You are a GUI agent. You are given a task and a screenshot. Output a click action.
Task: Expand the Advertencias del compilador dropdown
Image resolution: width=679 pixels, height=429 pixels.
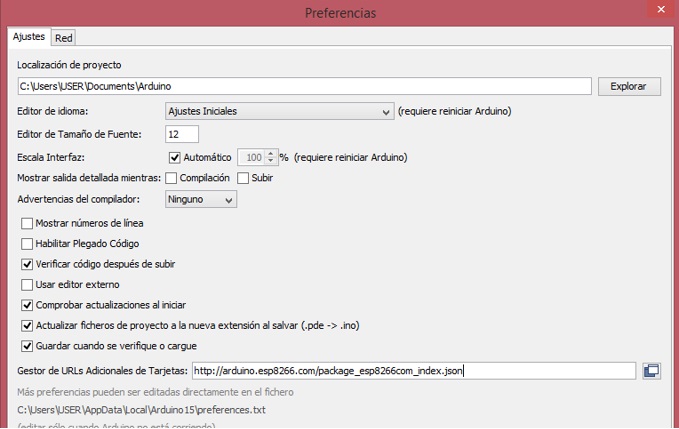200,200
